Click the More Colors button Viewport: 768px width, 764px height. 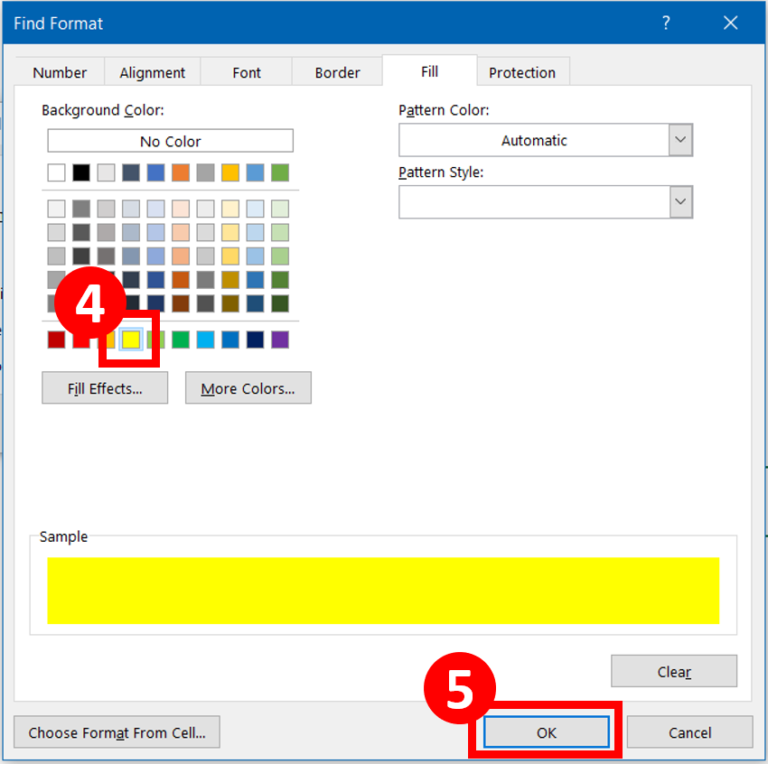click(248, 389)
